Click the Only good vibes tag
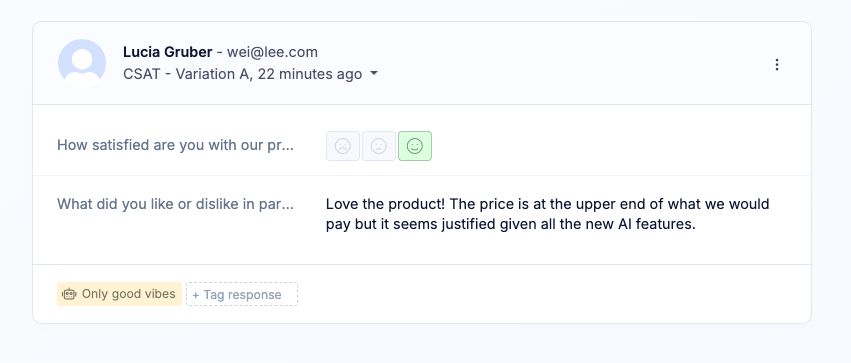Screen dimensions: 851x363 point(119,294)
